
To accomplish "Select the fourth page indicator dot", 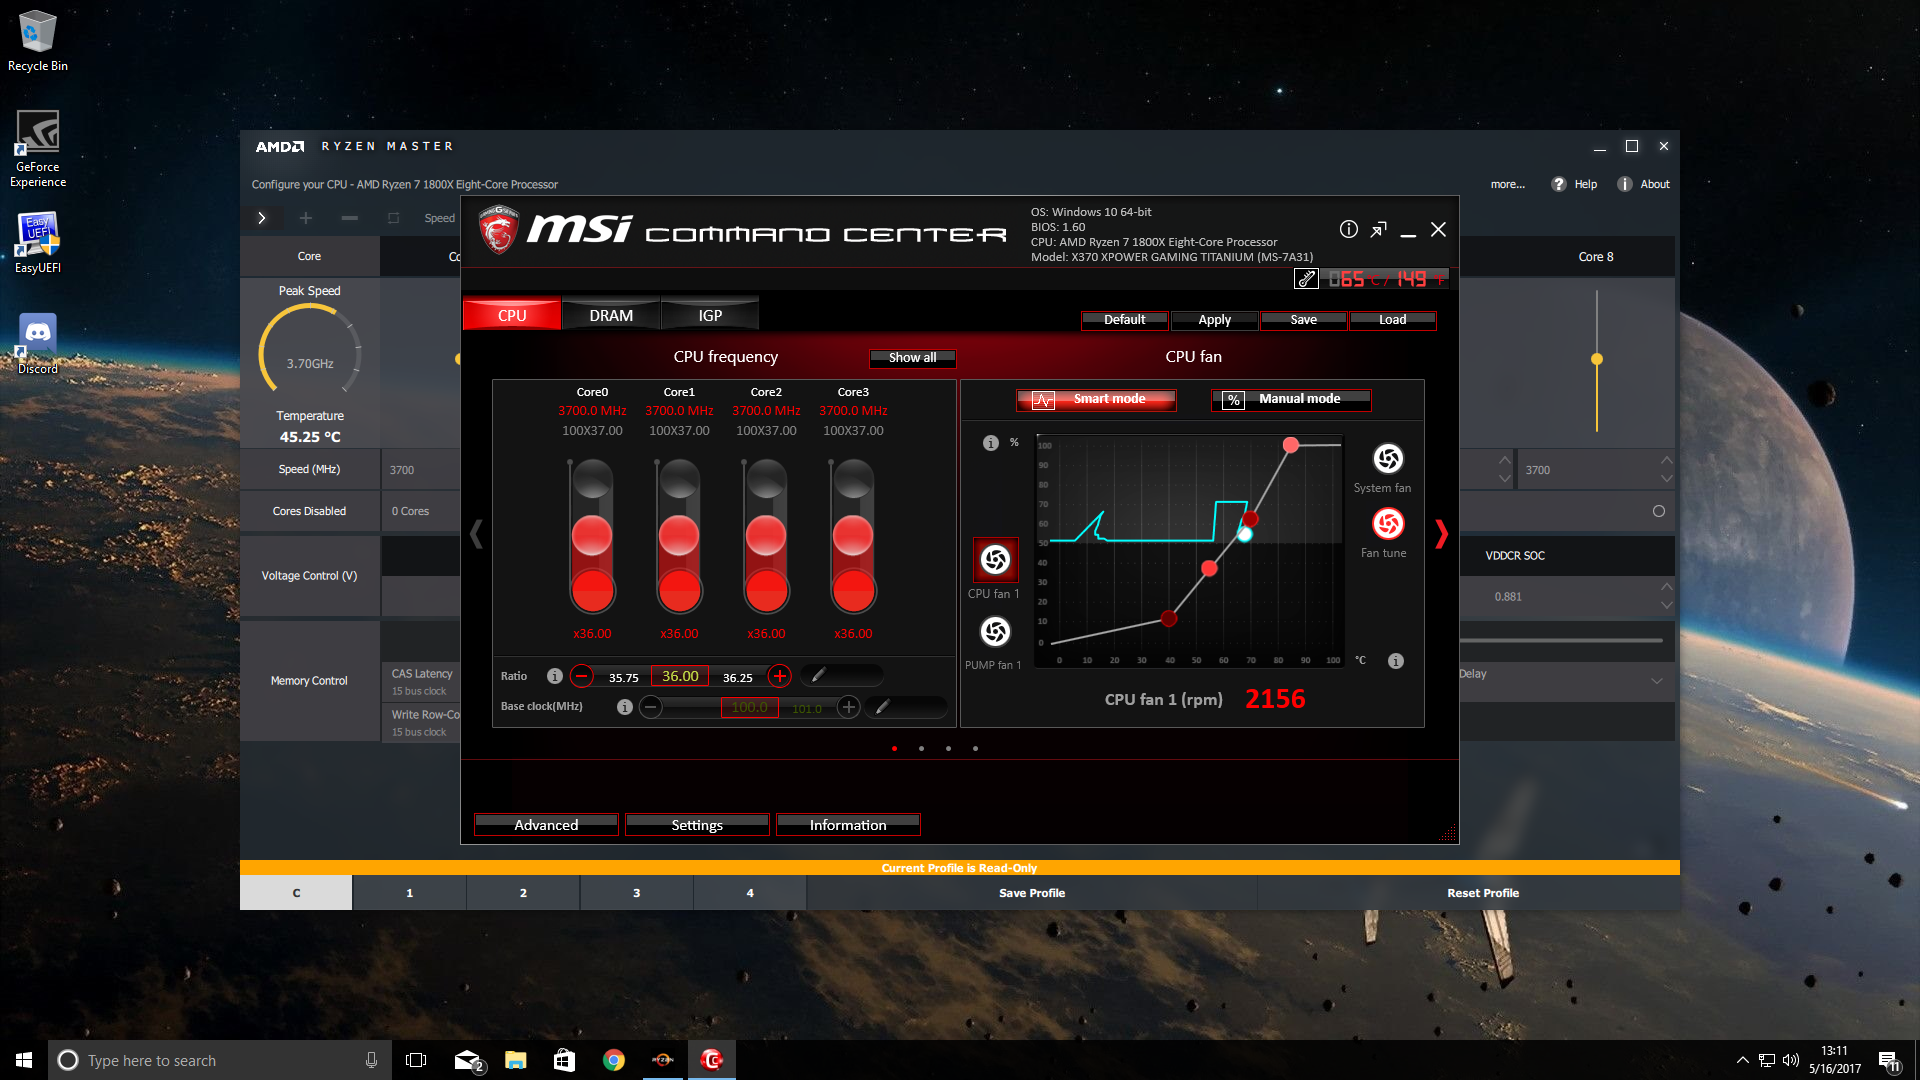I will (975, 748).
